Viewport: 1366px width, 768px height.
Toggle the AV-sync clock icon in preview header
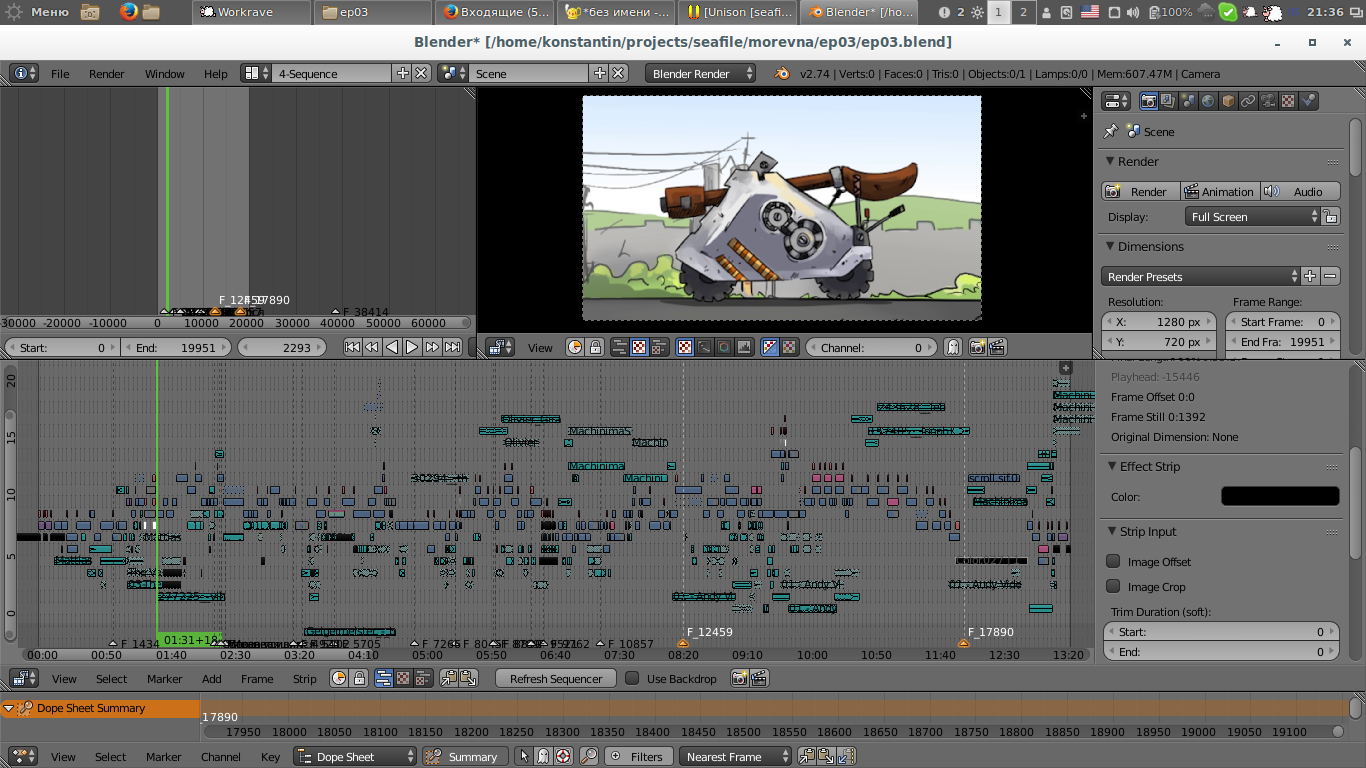(575, 347)
